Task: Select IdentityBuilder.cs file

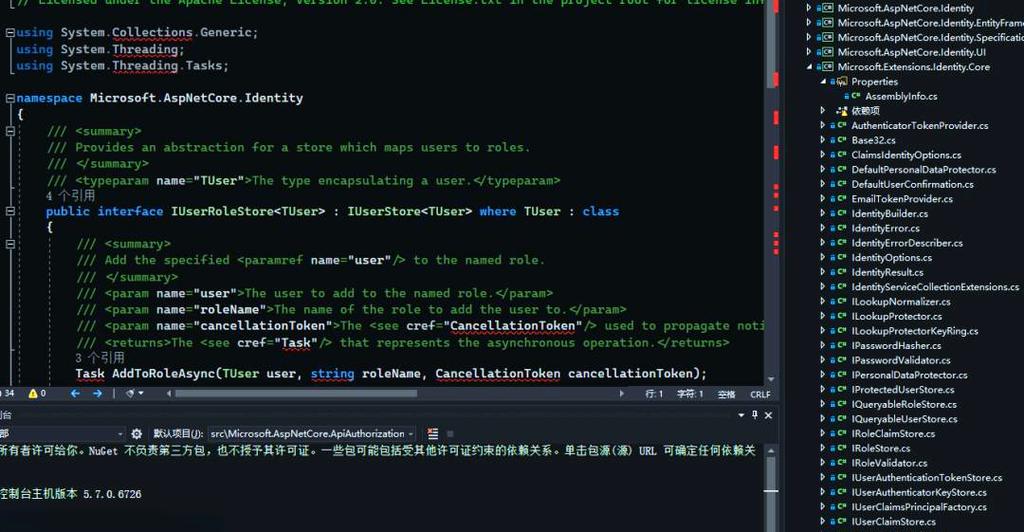Action: tap(889, 213)
